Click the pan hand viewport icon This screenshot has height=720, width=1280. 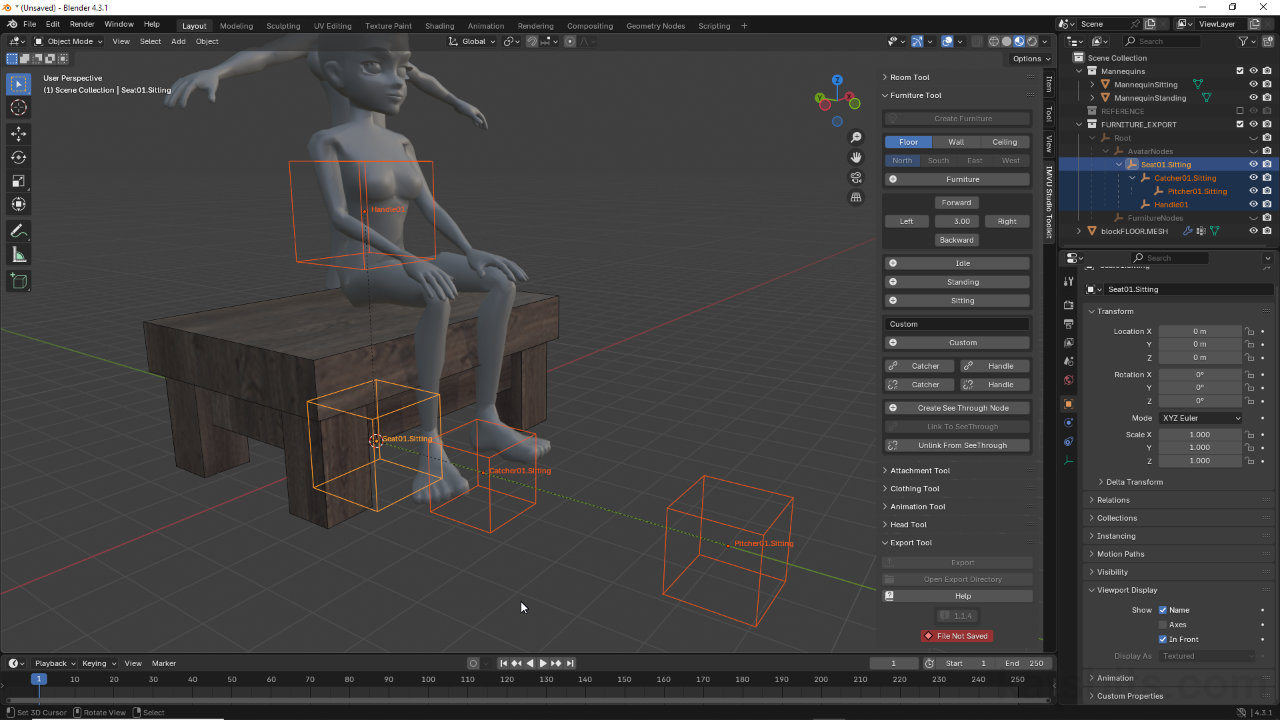click(x=856, y=157)
